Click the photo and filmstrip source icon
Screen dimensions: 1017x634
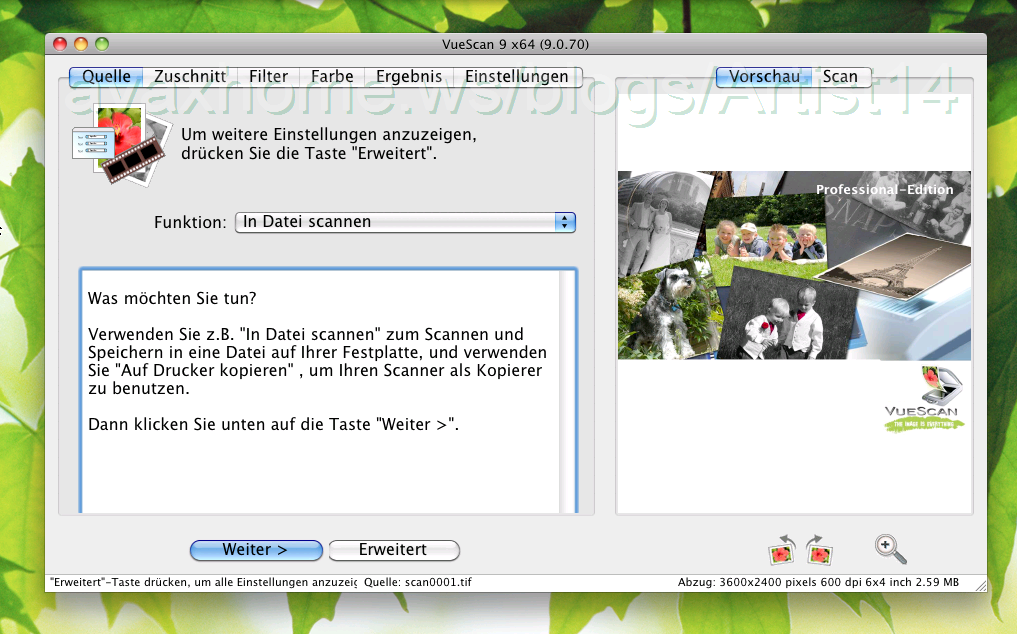[x=121, y=145]
